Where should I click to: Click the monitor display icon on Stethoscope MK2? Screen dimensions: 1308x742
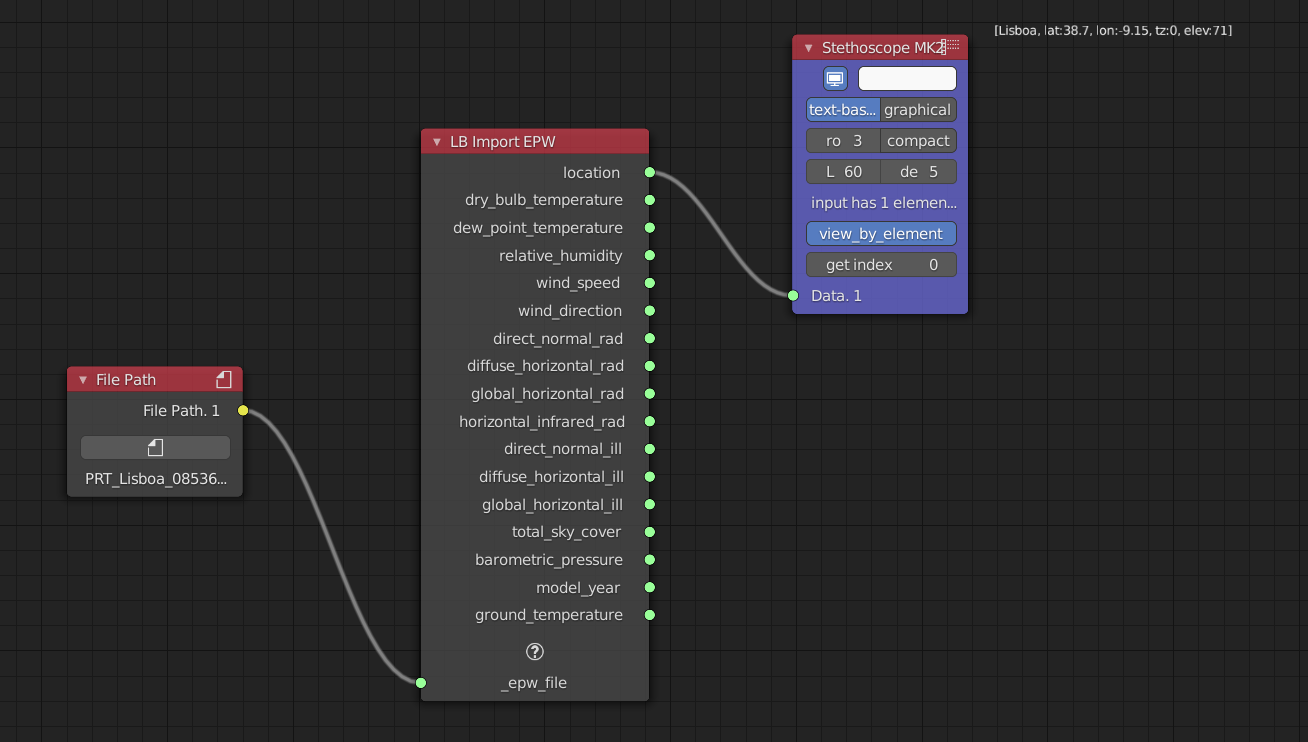pos(835,78)
